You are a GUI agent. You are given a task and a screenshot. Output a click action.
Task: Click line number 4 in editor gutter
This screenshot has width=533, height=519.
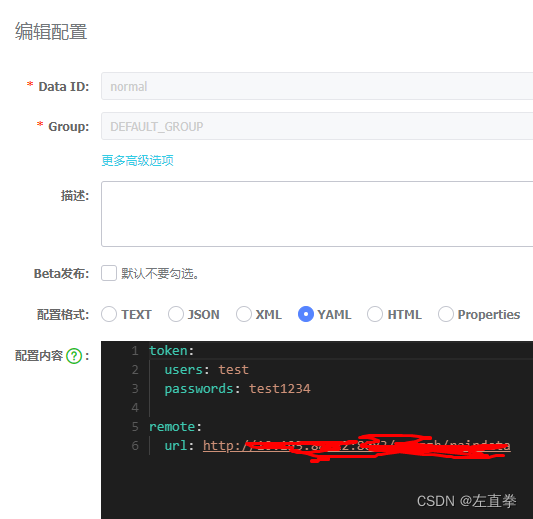pyautogui.click(x=135, y=408)
